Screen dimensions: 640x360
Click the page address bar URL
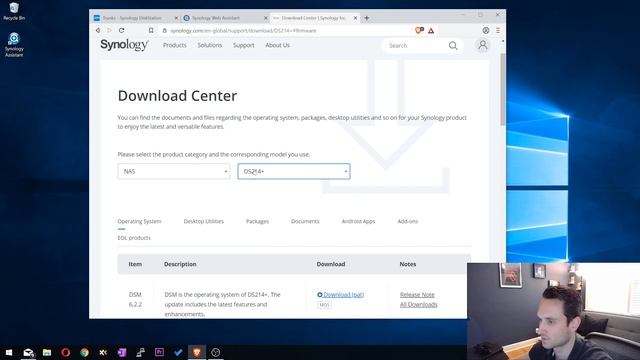pos(243,31)
